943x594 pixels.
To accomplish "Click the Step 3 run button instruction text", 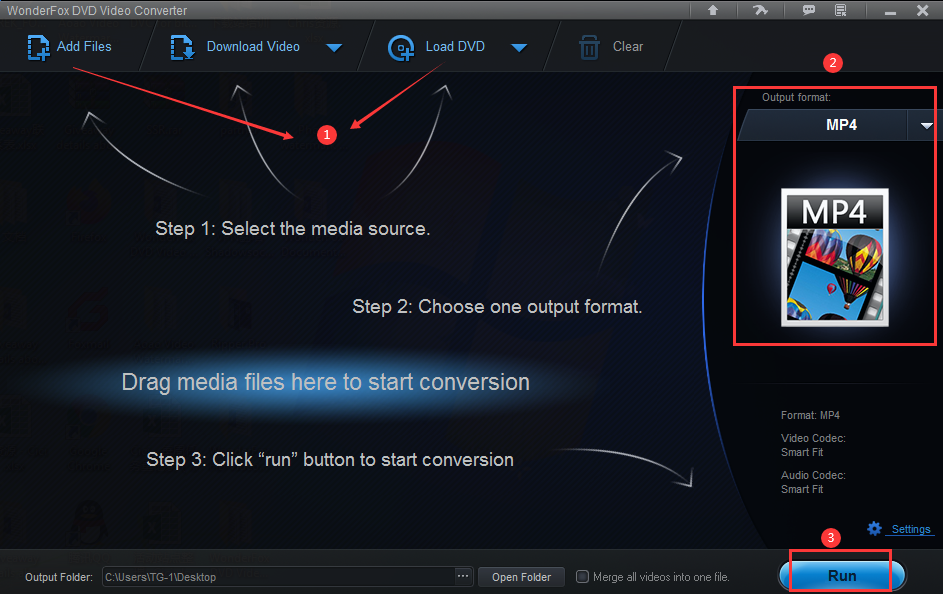I will (330, 460).
